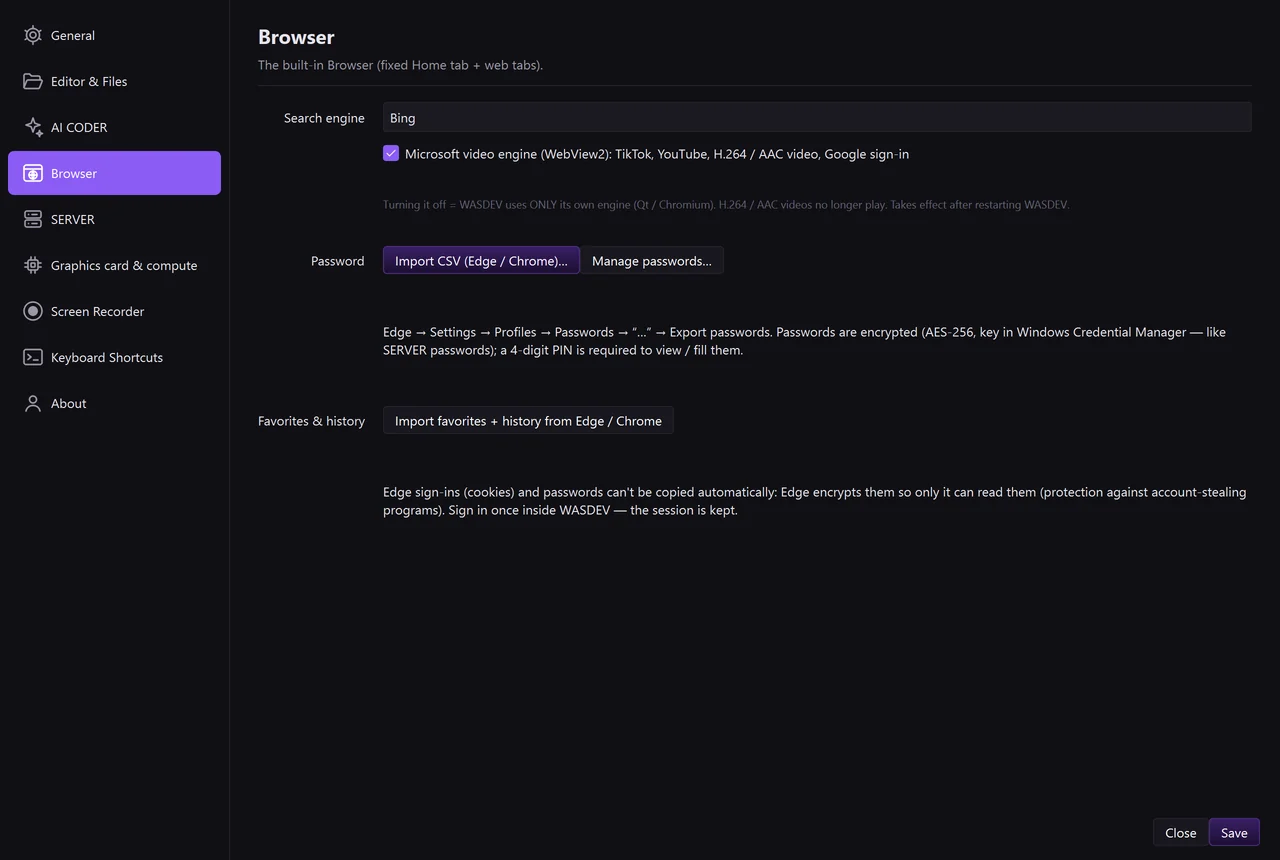
Task: Click the Browser globe window icon
Action: [x=33, y=173]
